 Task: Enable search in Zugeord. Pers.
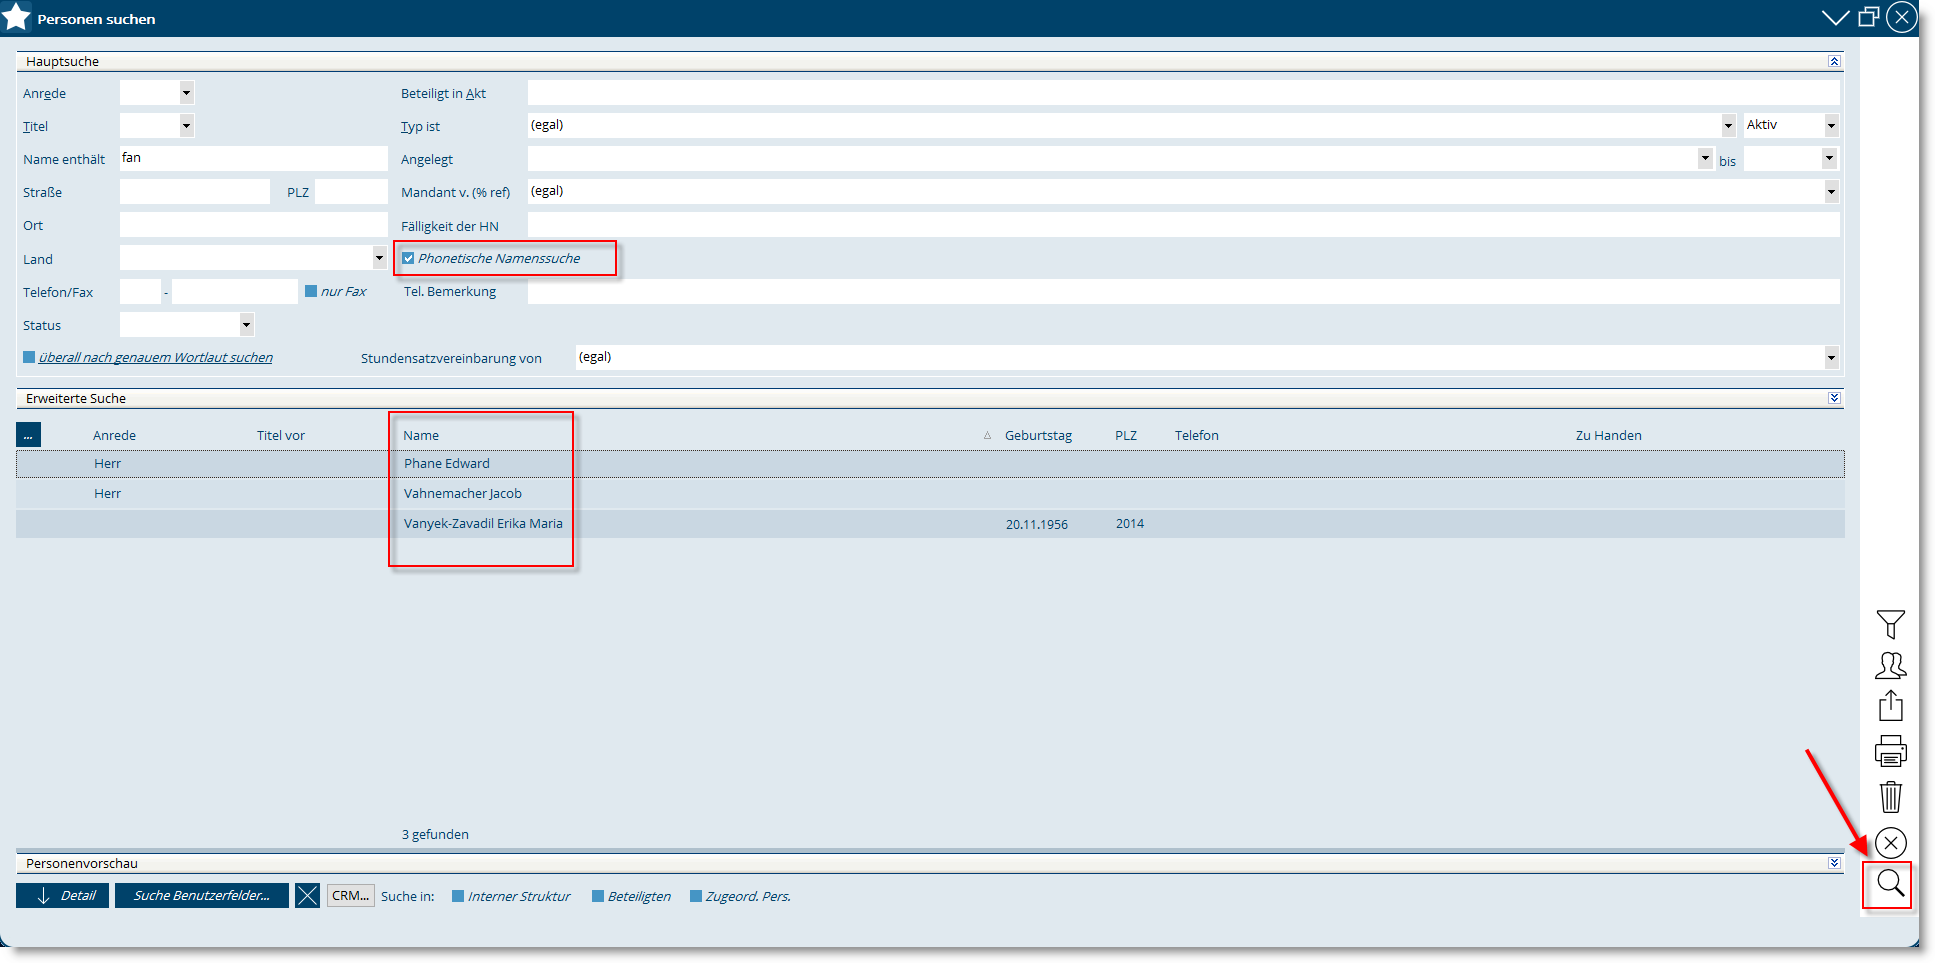[696, 896]
